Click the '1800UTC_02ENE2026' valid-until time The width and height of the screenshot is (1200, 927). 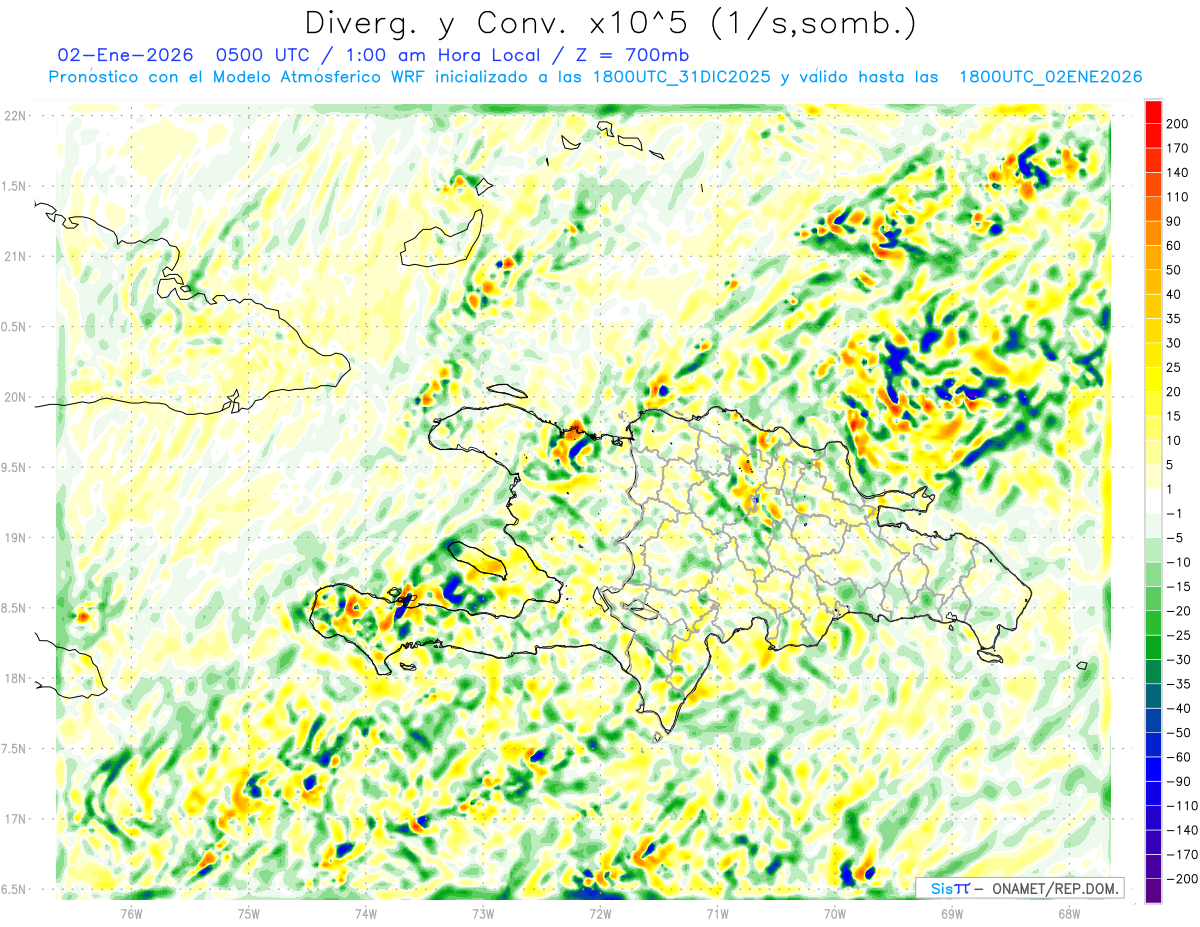pyautogui.click(x=1050, y=77)
